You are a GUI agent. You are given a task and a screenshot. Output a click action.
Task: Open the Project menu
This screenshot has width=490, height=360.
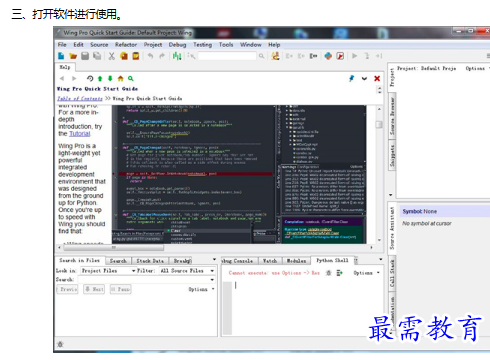click(x=153, y=44)
